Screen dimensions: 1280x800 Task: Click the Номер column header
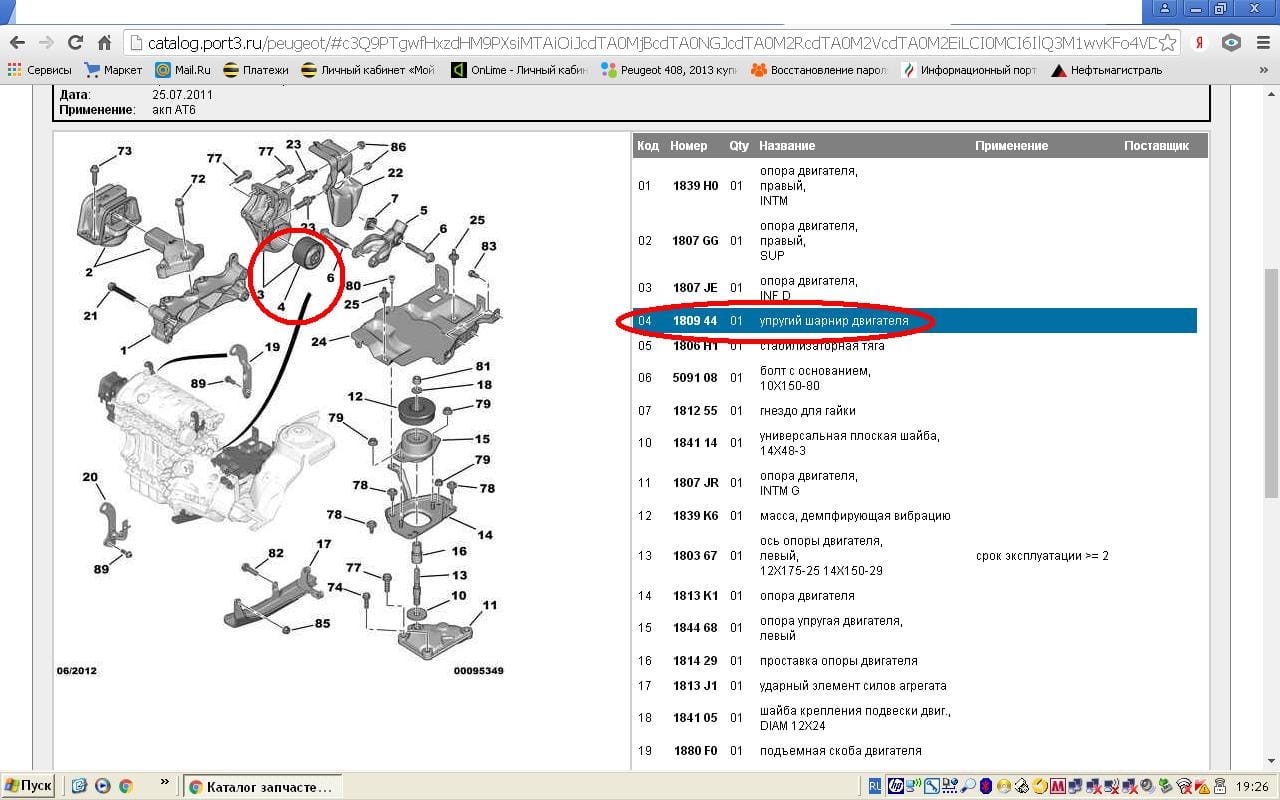(688, 146)
